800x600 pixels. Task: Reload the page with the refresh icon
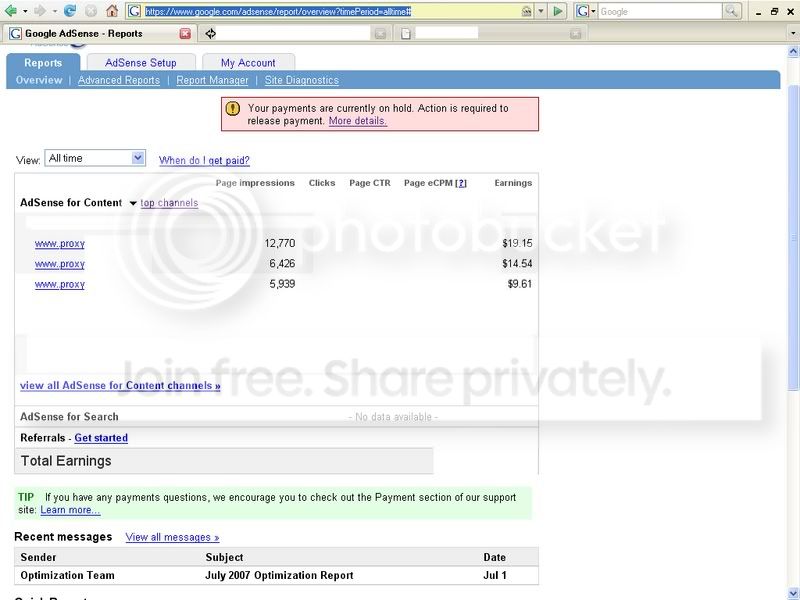tap(70, 11)
